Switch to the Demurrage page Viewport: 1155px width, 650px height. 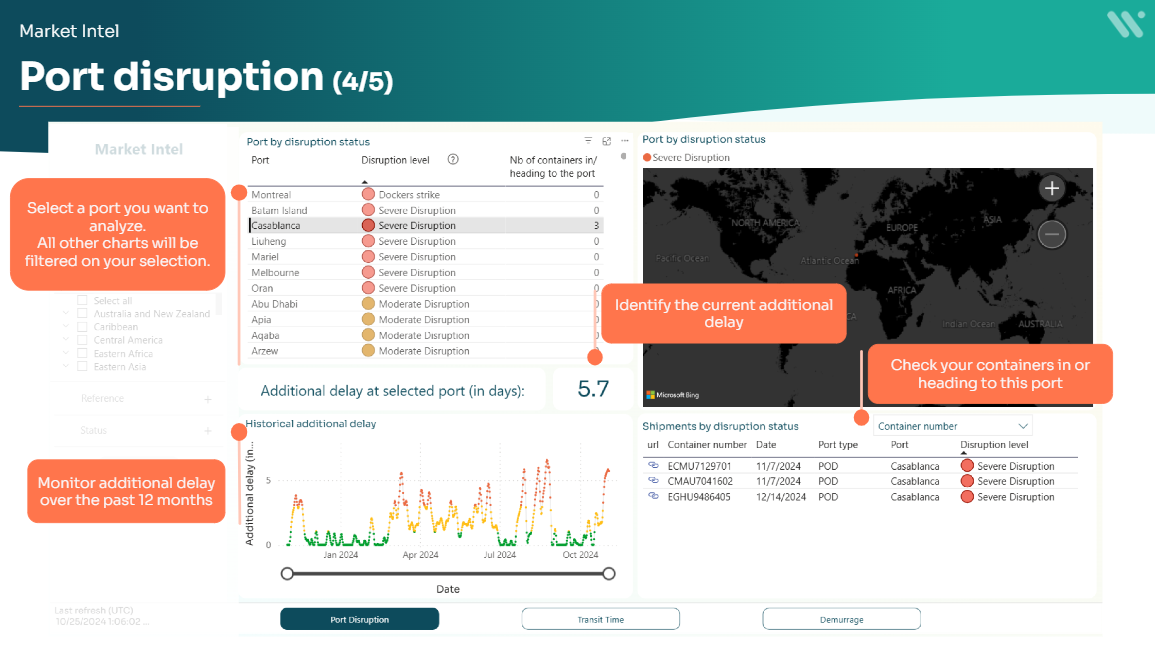(x=841, y=619)
